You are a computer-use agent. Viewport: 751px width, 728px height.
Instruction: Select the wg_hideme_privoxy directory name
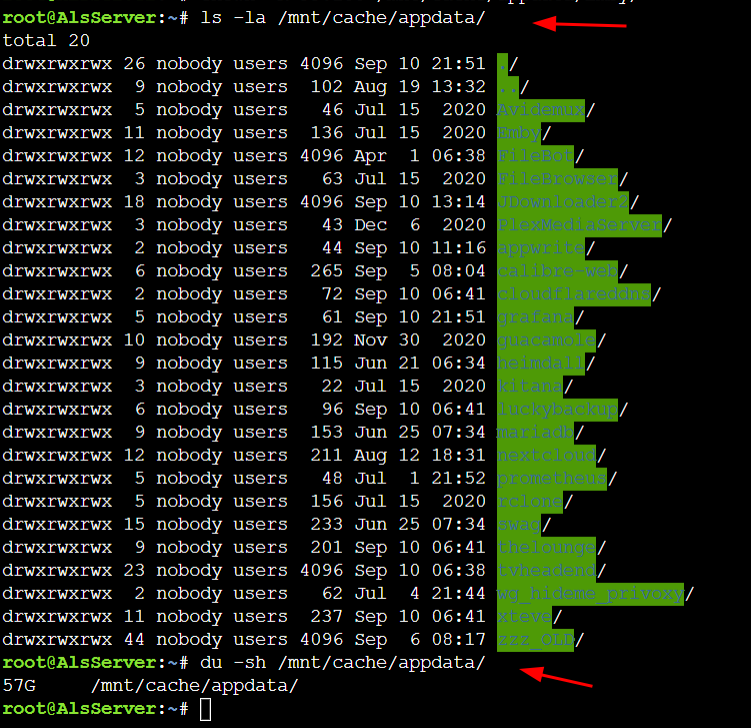[x=591, y=593]
